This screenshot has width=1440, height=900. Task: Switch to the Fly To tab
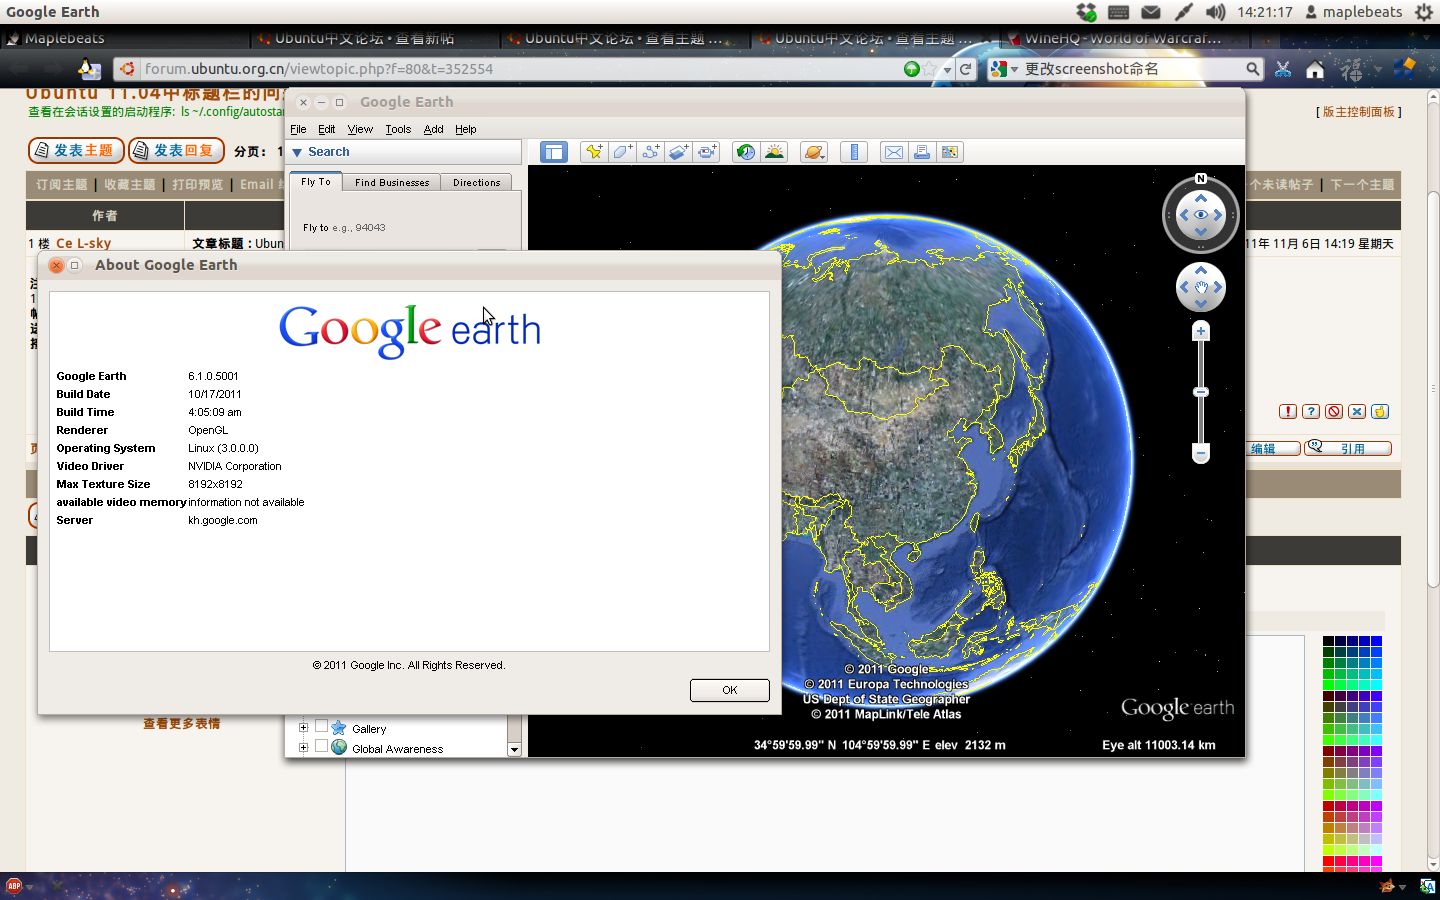click(316, 182)
